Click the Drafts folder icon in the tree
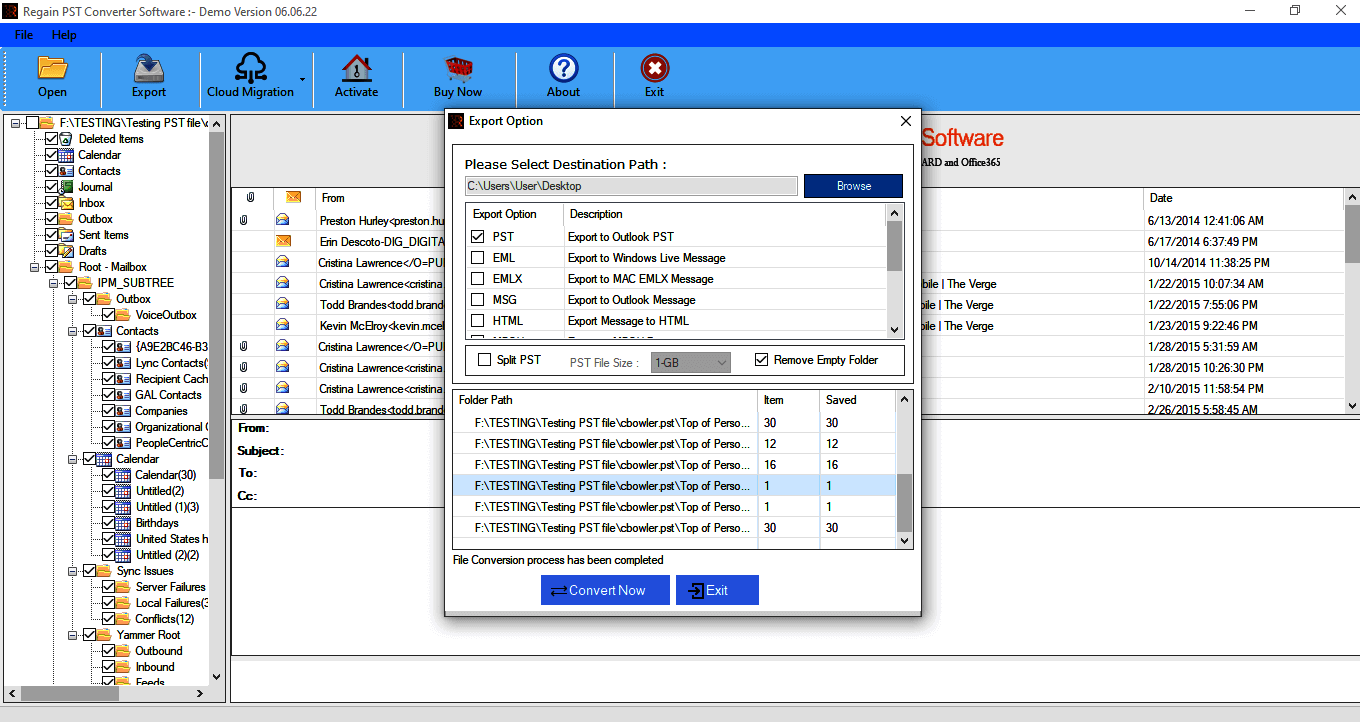This screenshot has width=1360, height=722. point(67,251)
